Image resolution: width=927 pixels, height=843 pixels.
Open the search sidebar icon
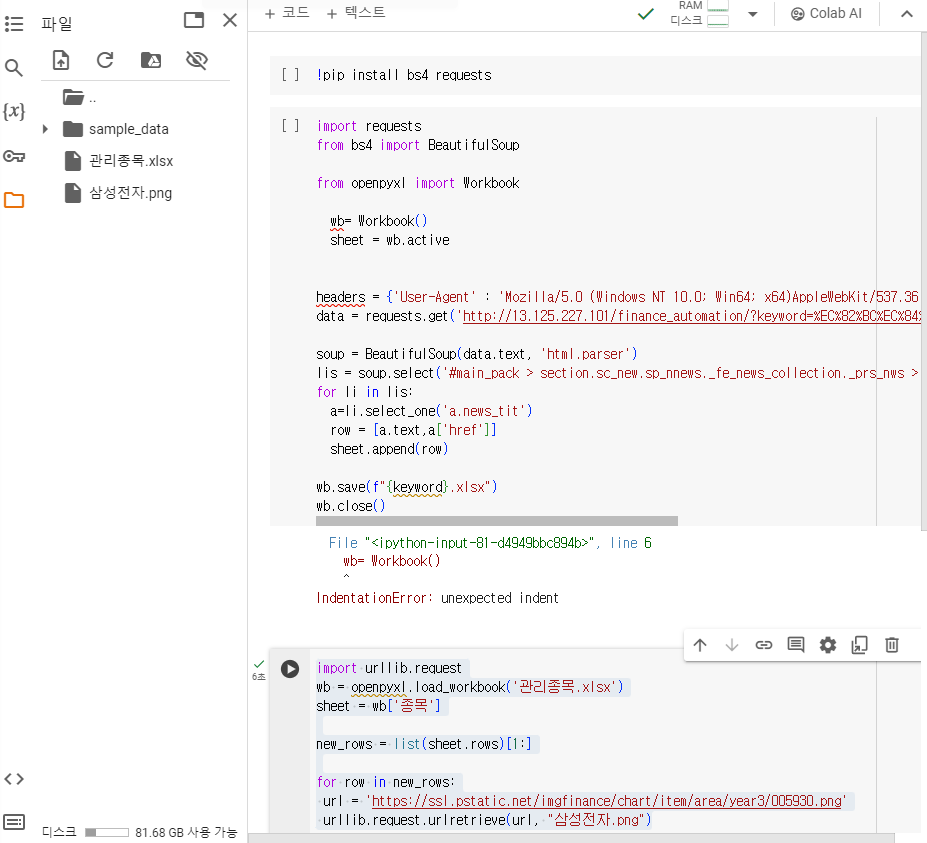tap(14, 68)
